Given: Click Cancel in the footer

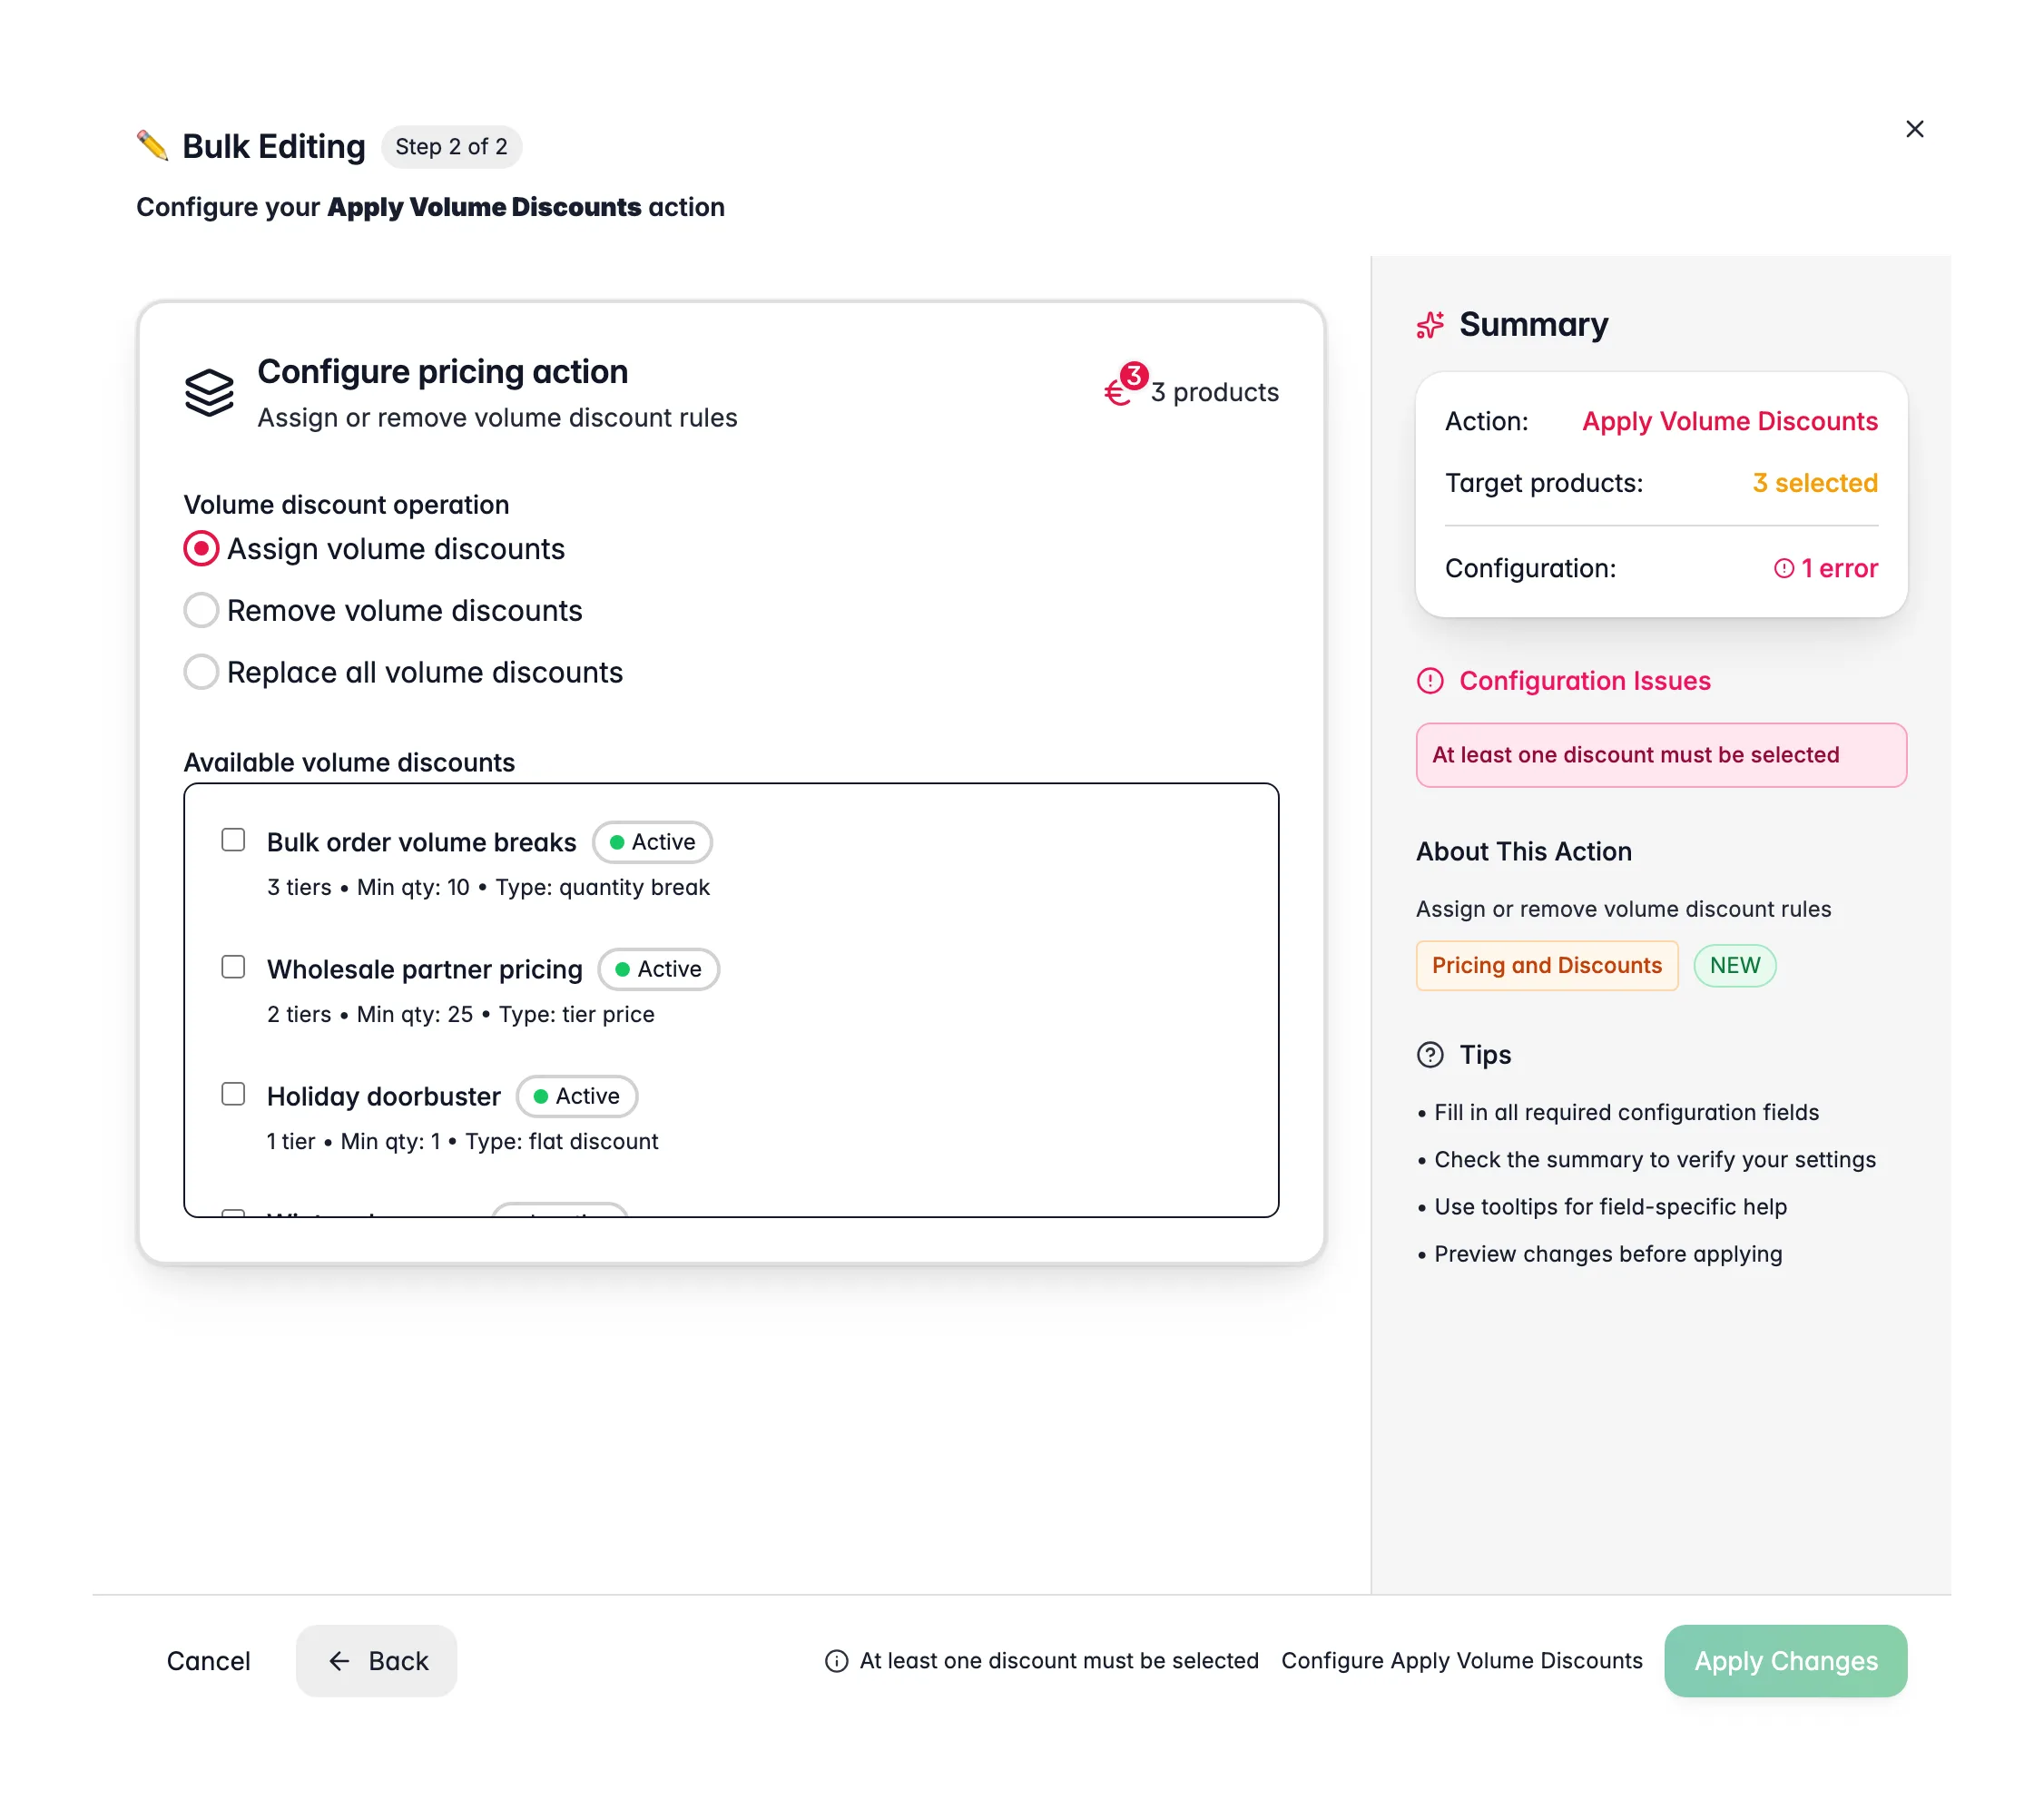Looking at the screenshot, I should (x=208, y=1661).
